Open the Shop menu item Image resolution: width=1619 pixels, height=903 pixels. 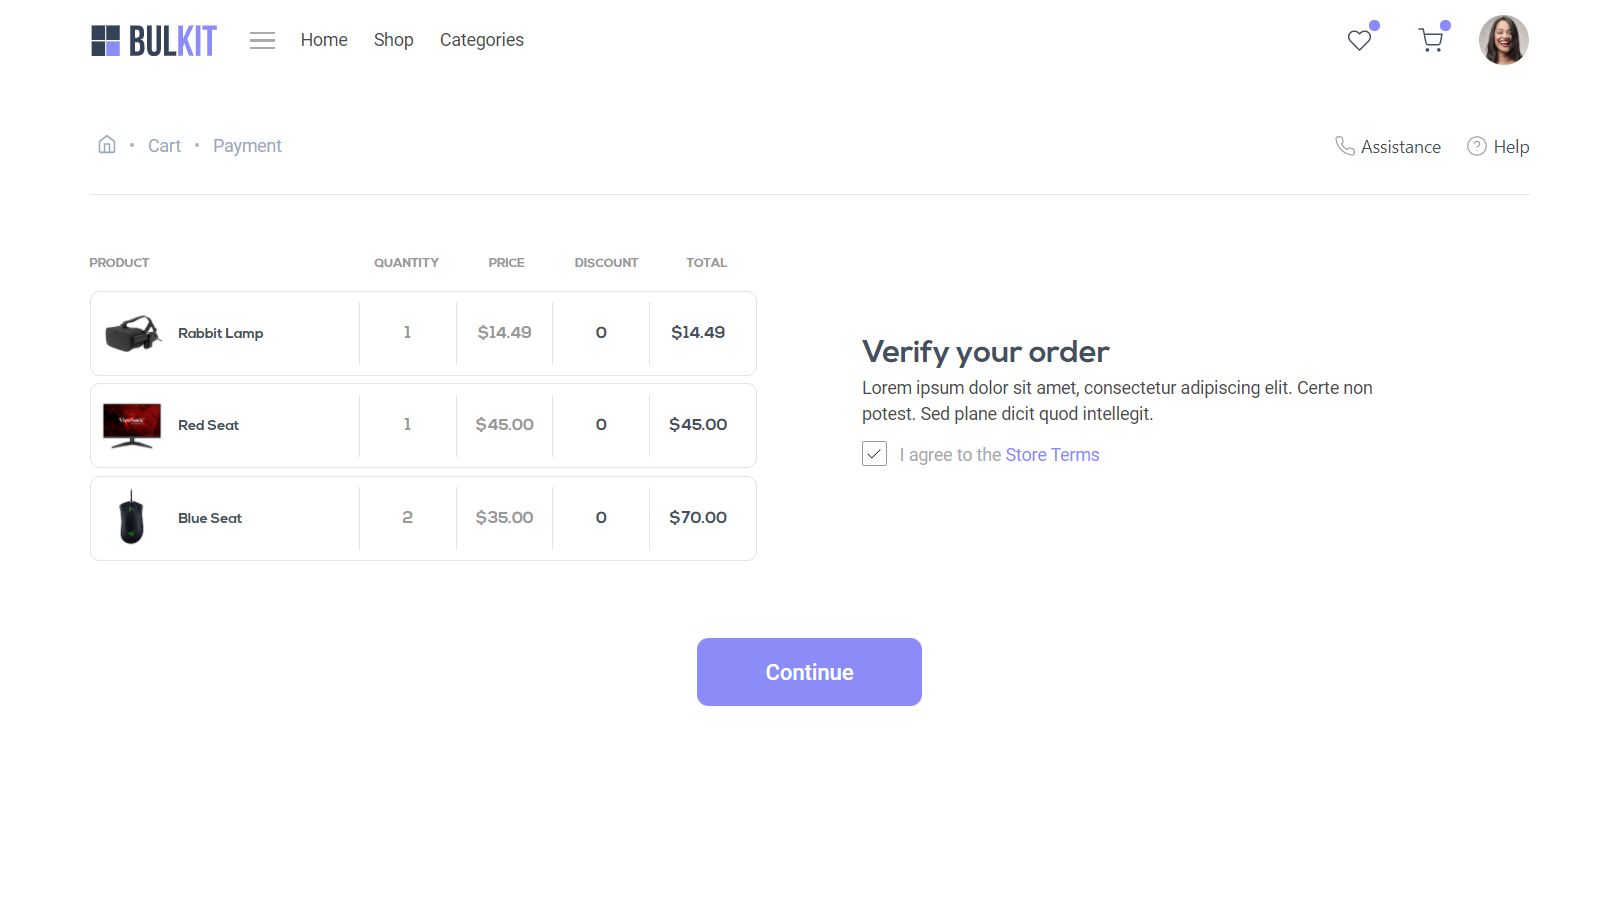393,40
